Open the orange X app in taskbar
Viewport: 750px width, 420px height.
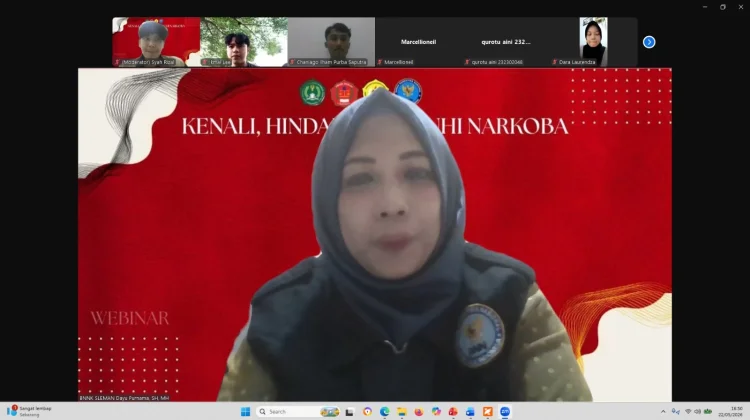pyautogui.click(x=487, y=412)
